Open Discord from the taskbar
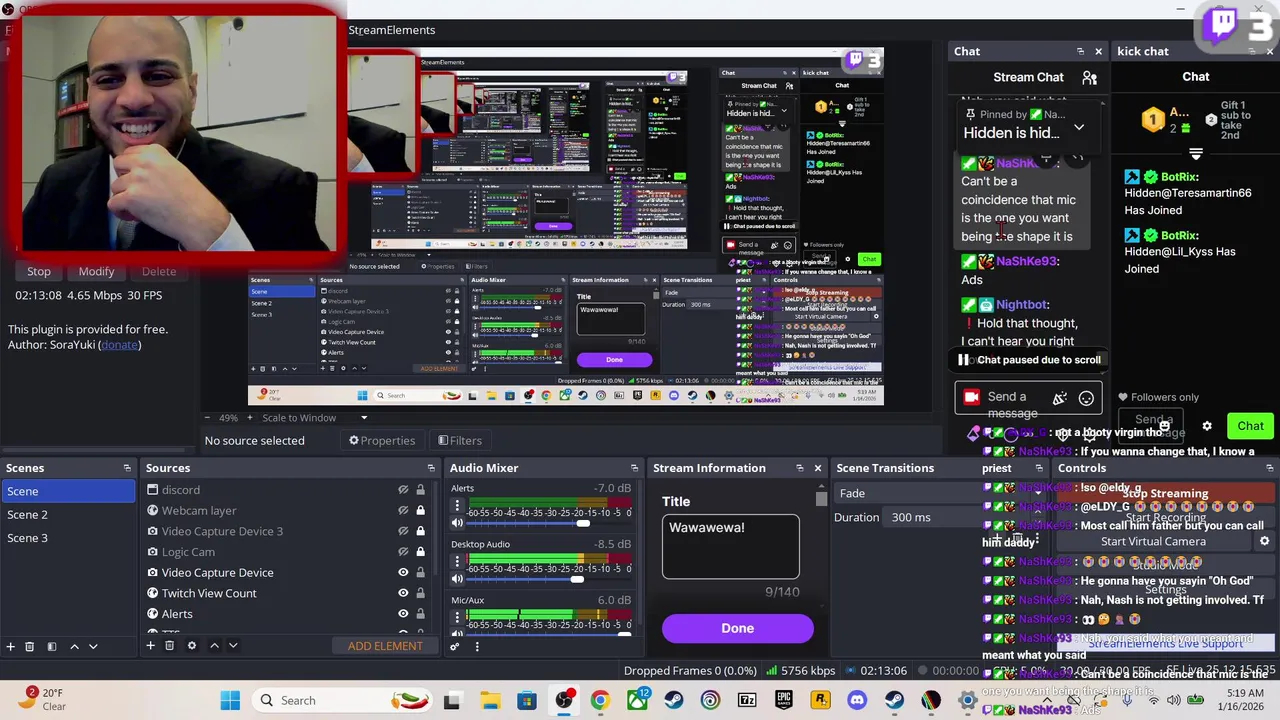Screen dimensions: 1280x720 857,700
